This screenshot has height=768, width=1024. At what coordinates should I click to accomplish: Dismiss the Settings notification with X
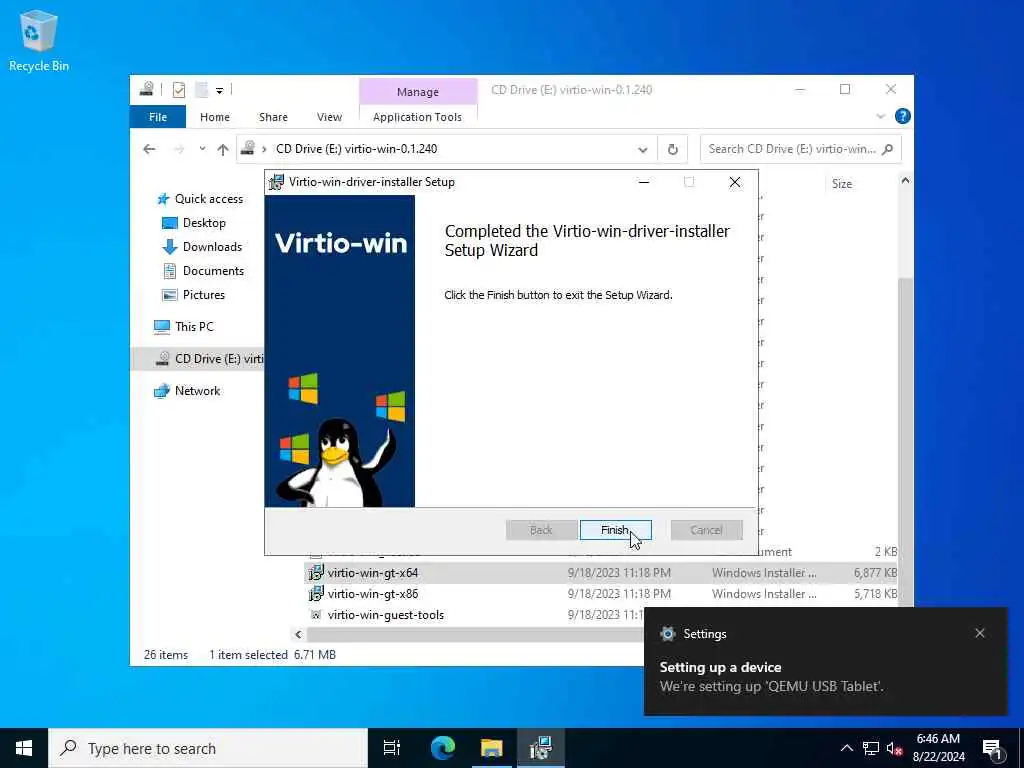tap(980, 633)
